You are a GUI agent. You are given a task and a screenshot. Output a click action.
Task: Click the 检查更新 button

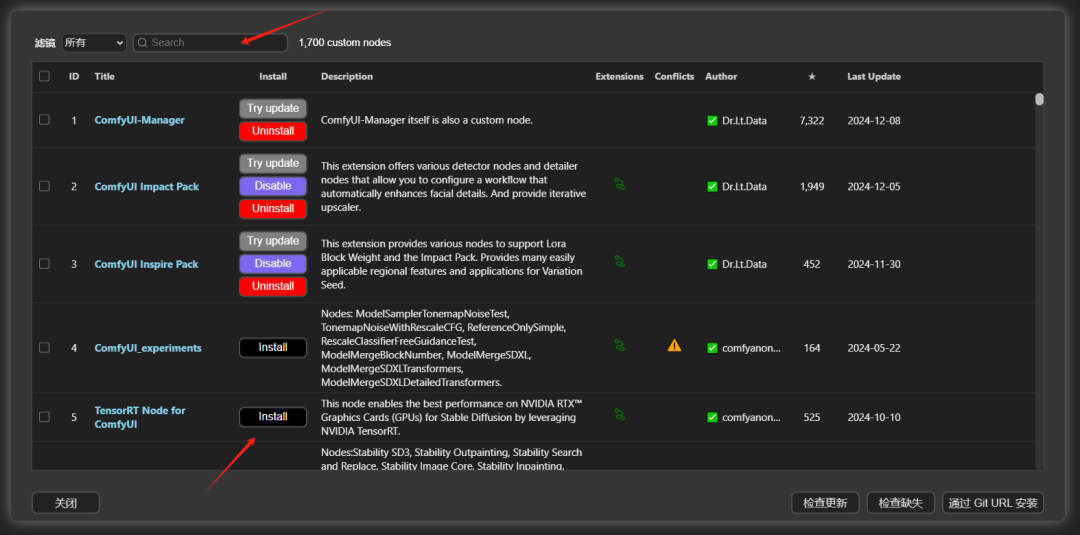tap(825, 503)
